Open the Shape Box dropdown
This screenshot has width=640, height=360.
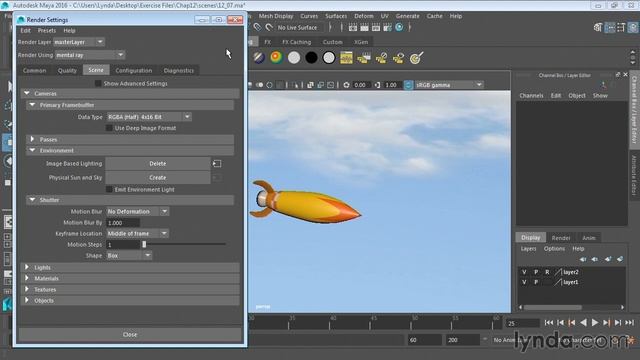(x=129, y=256)
